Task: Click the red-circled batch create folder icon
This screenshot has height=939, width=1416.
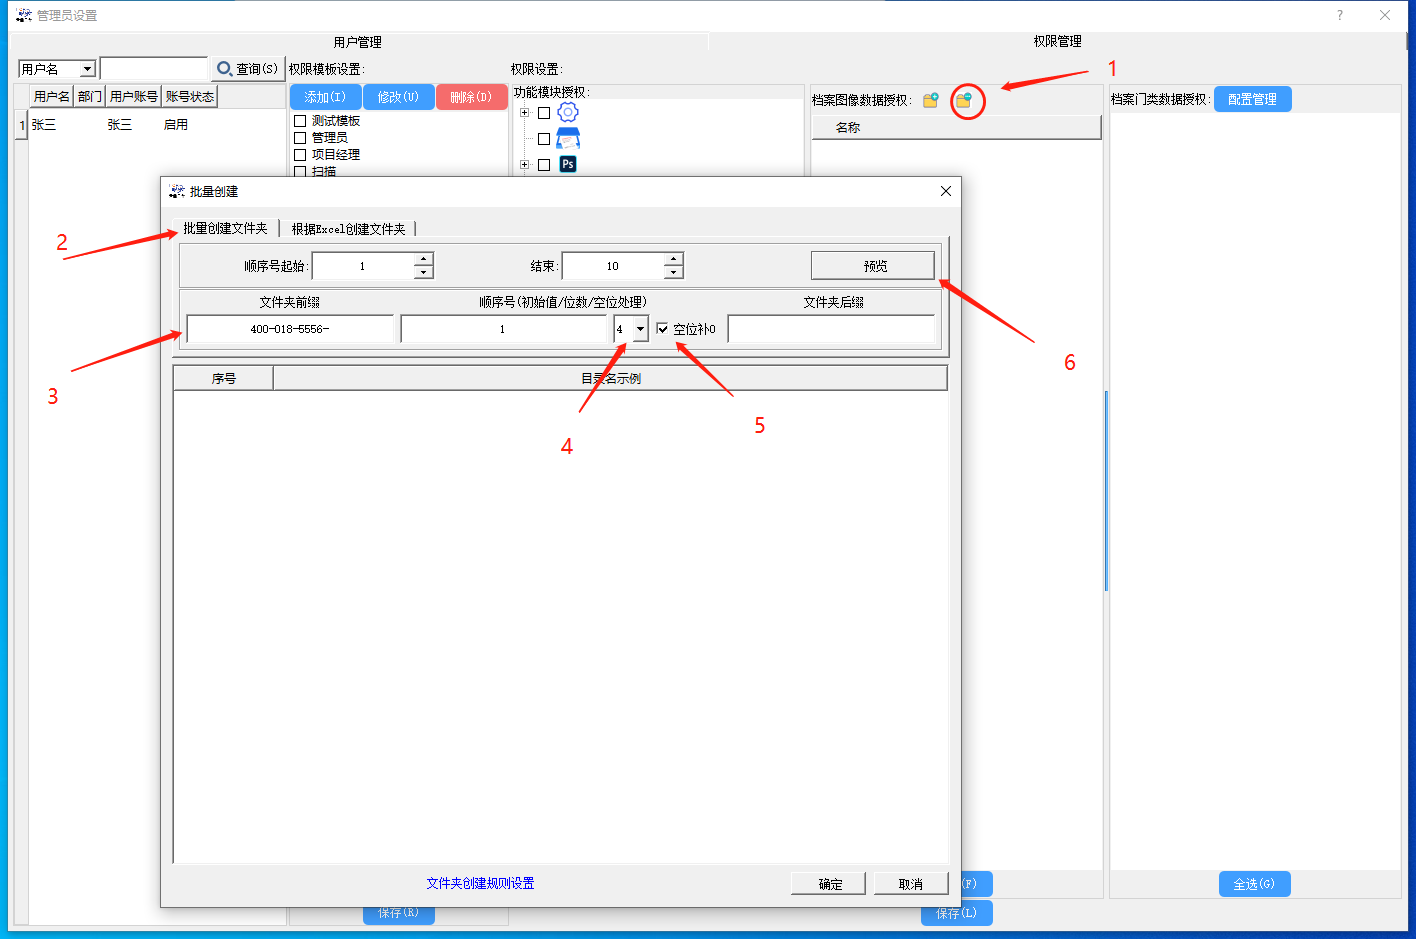Action: point(964,100)
